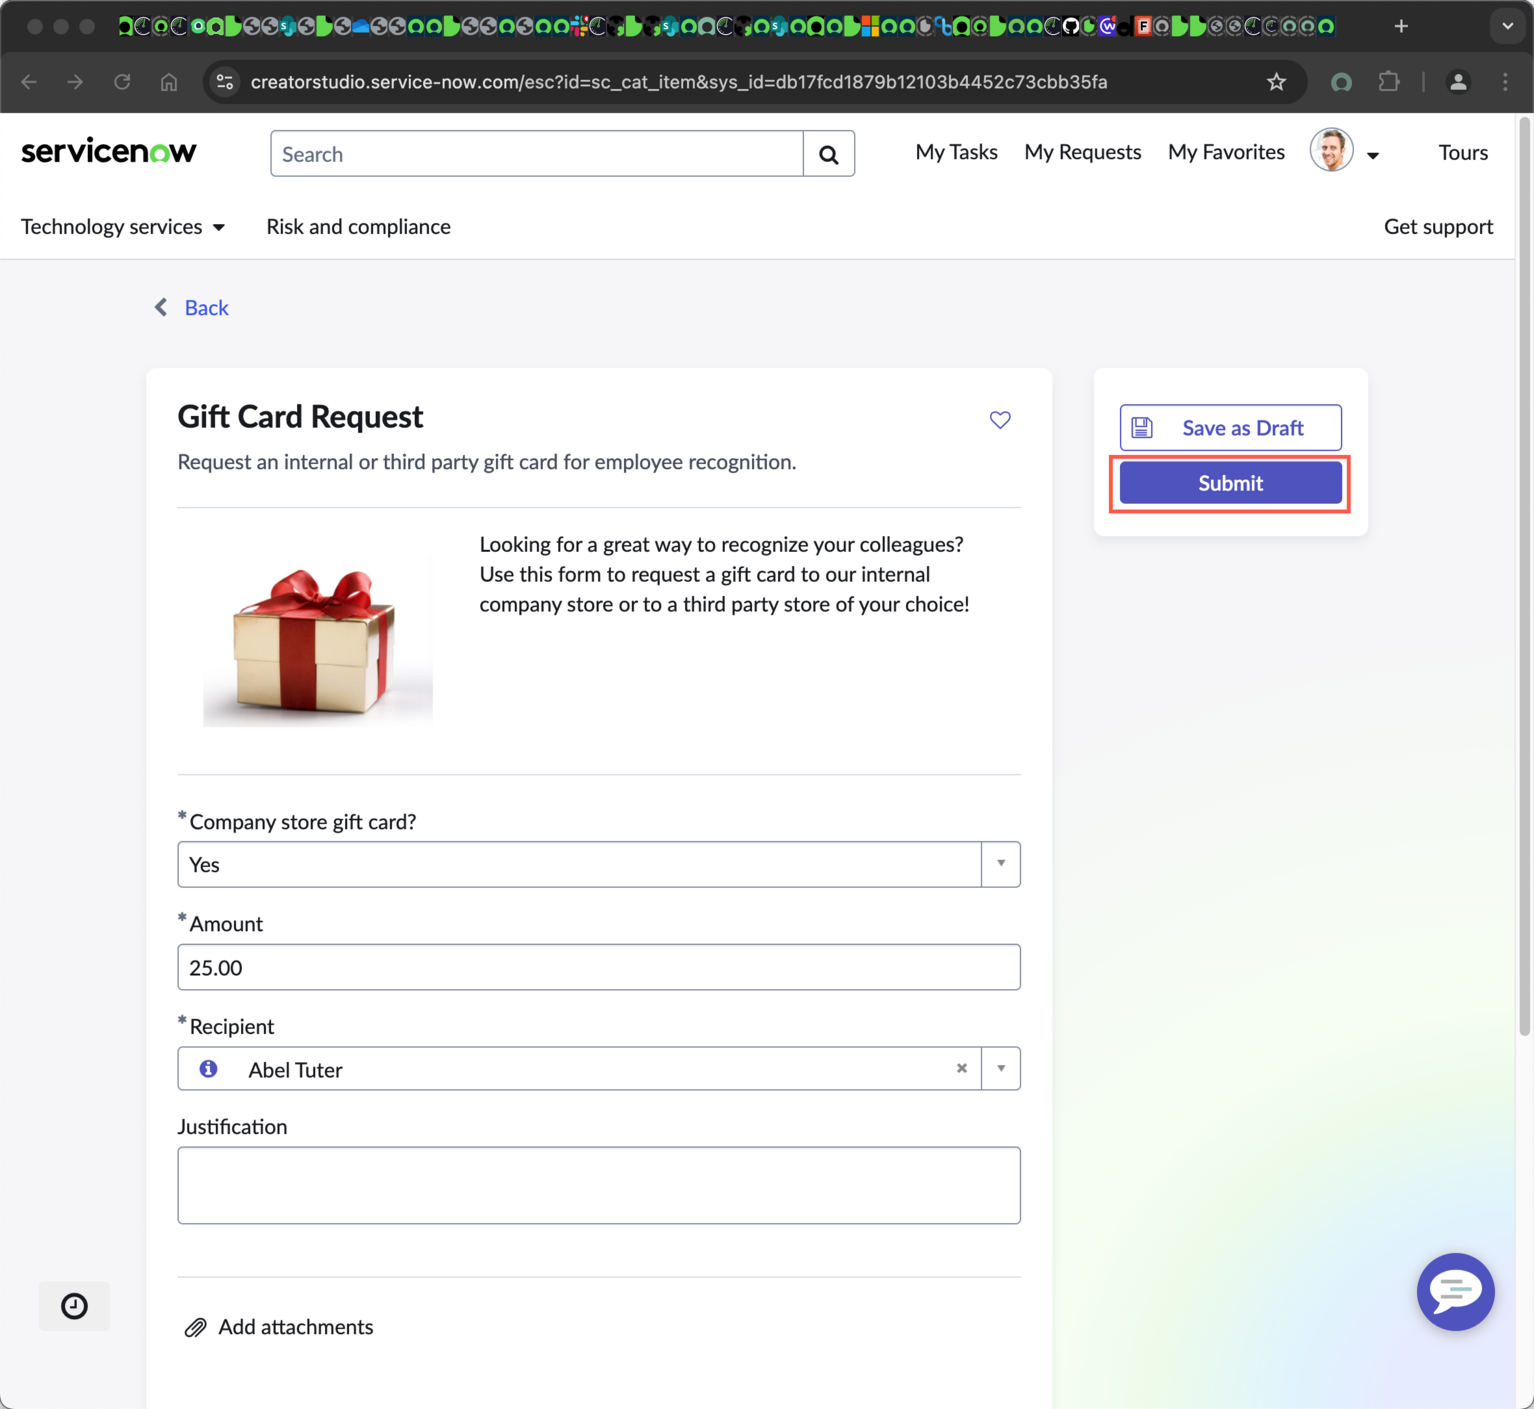The image size is (1534, 1409).
Task: Expand the Technology services menu
Action: click(123, 227)
